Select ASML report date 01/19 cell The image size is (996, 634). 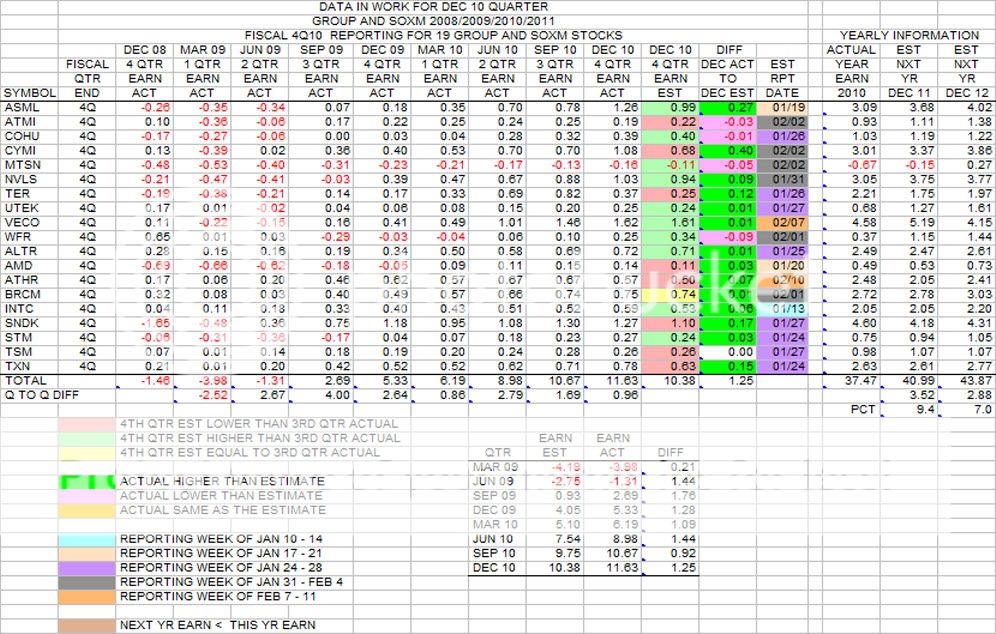pyautogui.click(x=782, y=106)
